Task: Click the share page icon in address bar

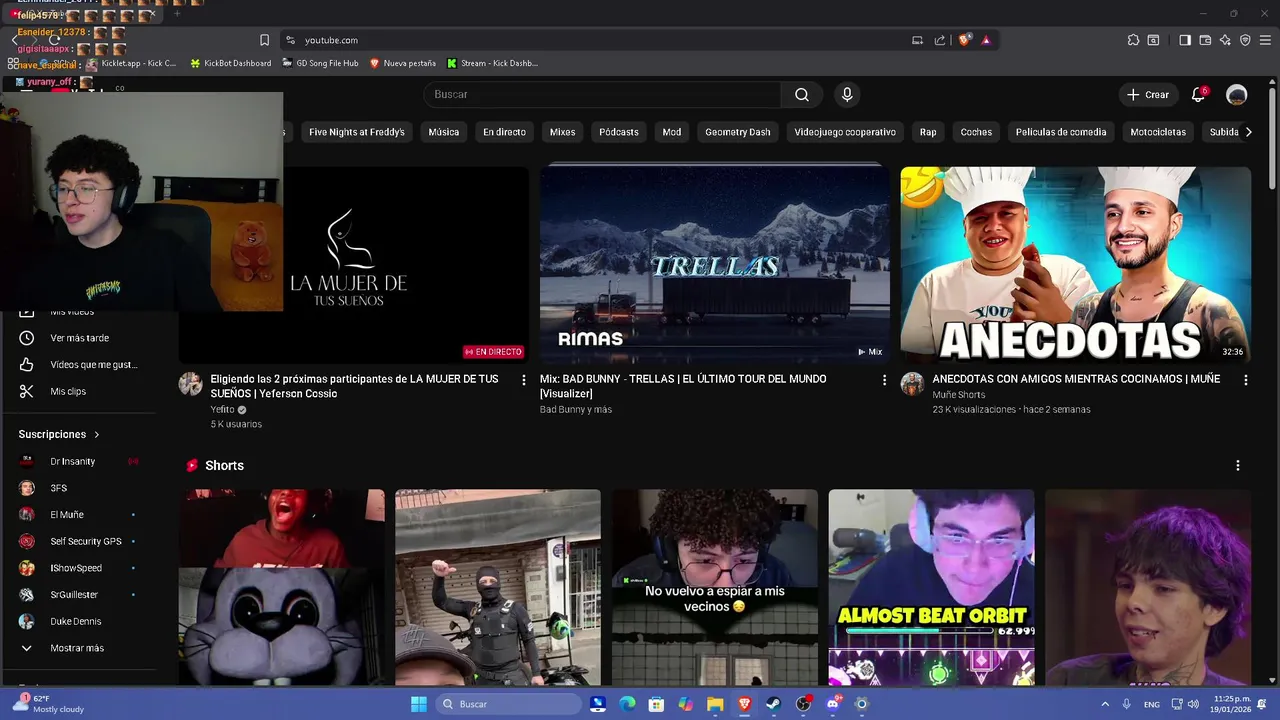Action: click(x=940, y=40)
